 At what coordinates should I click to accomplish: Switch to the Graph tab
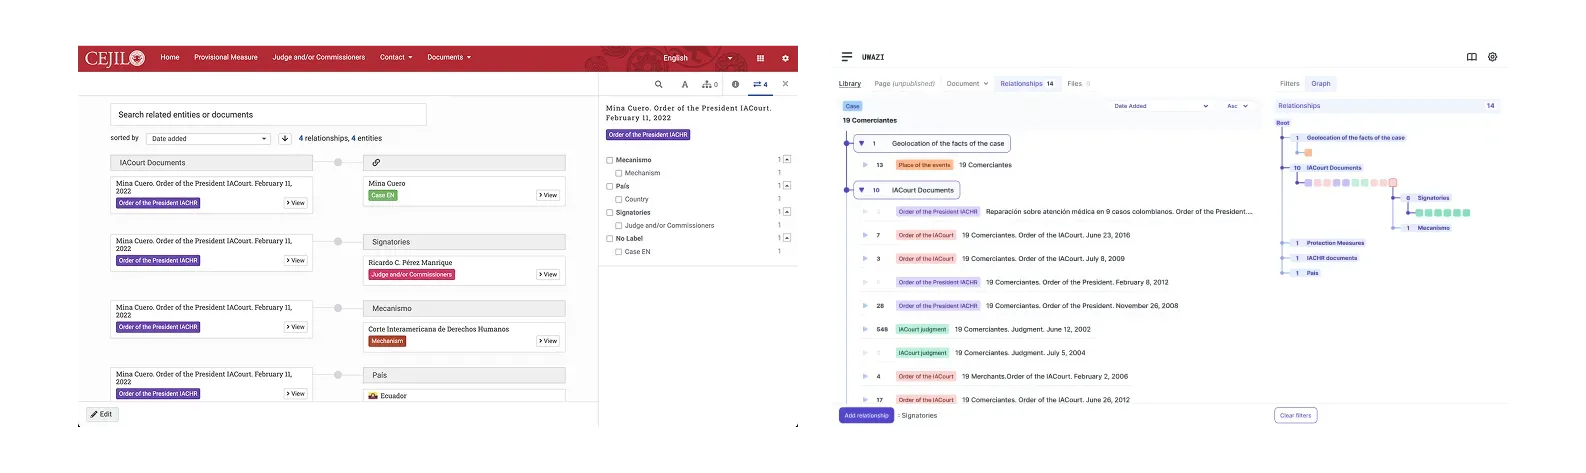(1321, 84)
